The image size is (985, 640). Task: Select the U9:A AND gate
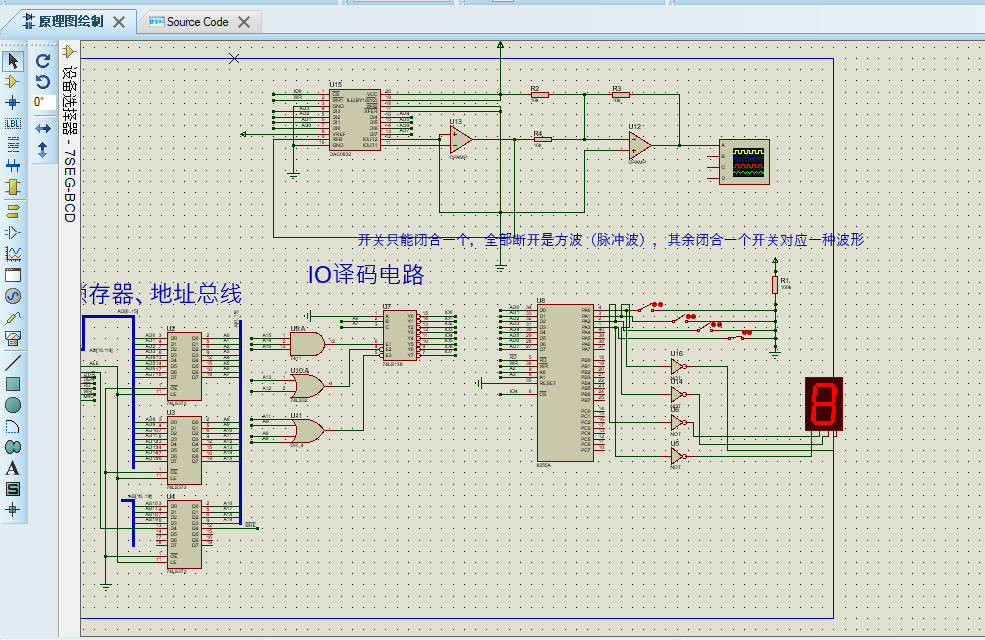pos(307,344)
